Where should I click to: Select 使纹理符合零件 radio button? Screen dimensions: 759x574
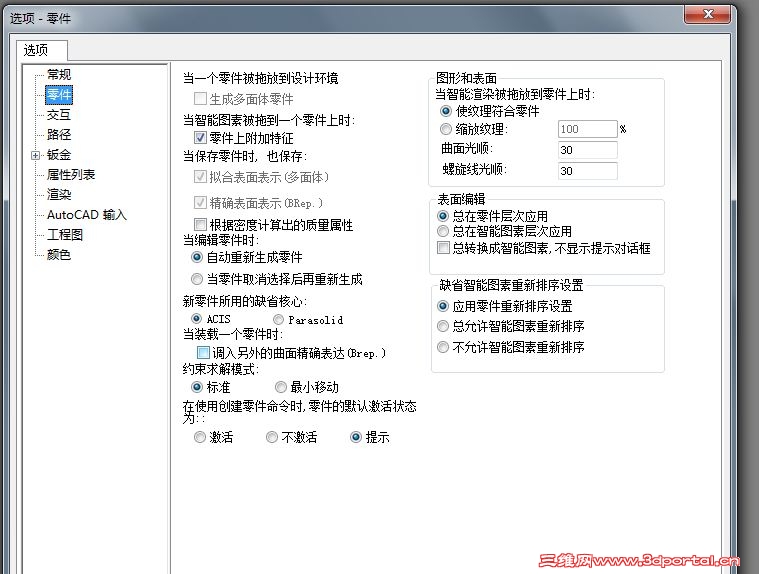tap(446, 111)
